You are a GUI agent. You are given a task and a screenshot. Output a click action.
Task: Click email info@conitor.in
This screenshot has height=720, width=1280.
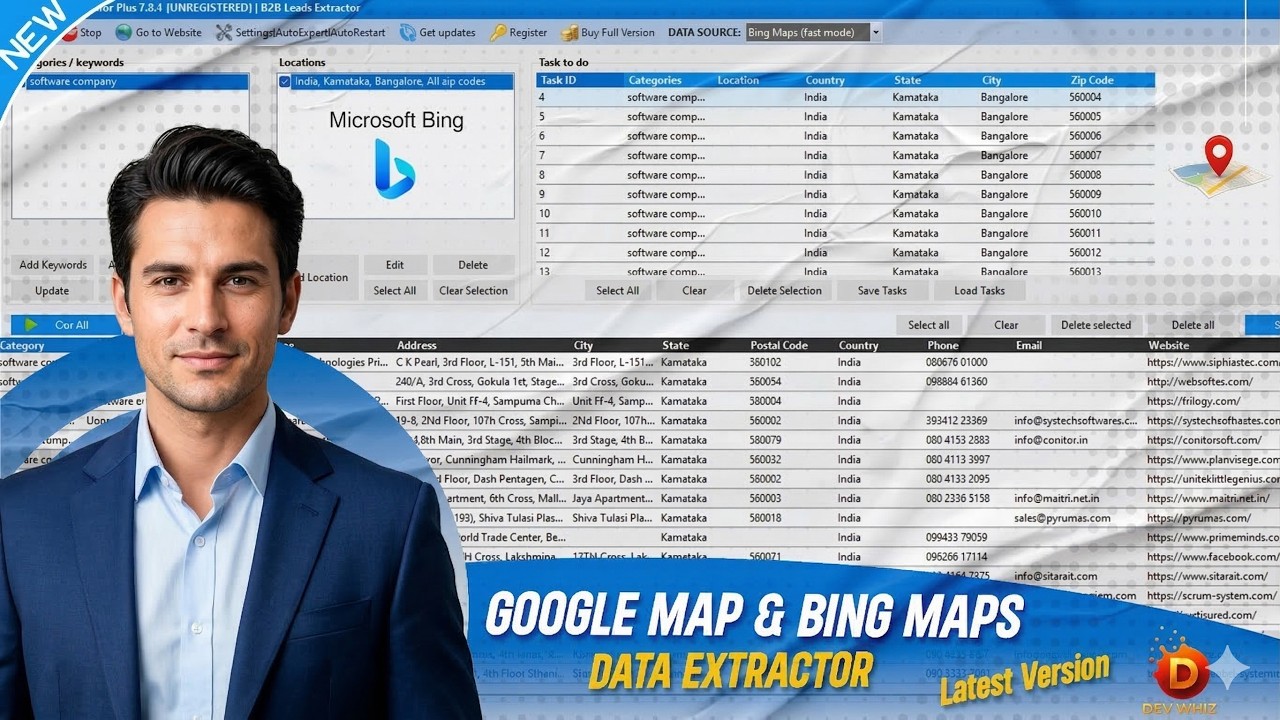(x=1051, y=440)
